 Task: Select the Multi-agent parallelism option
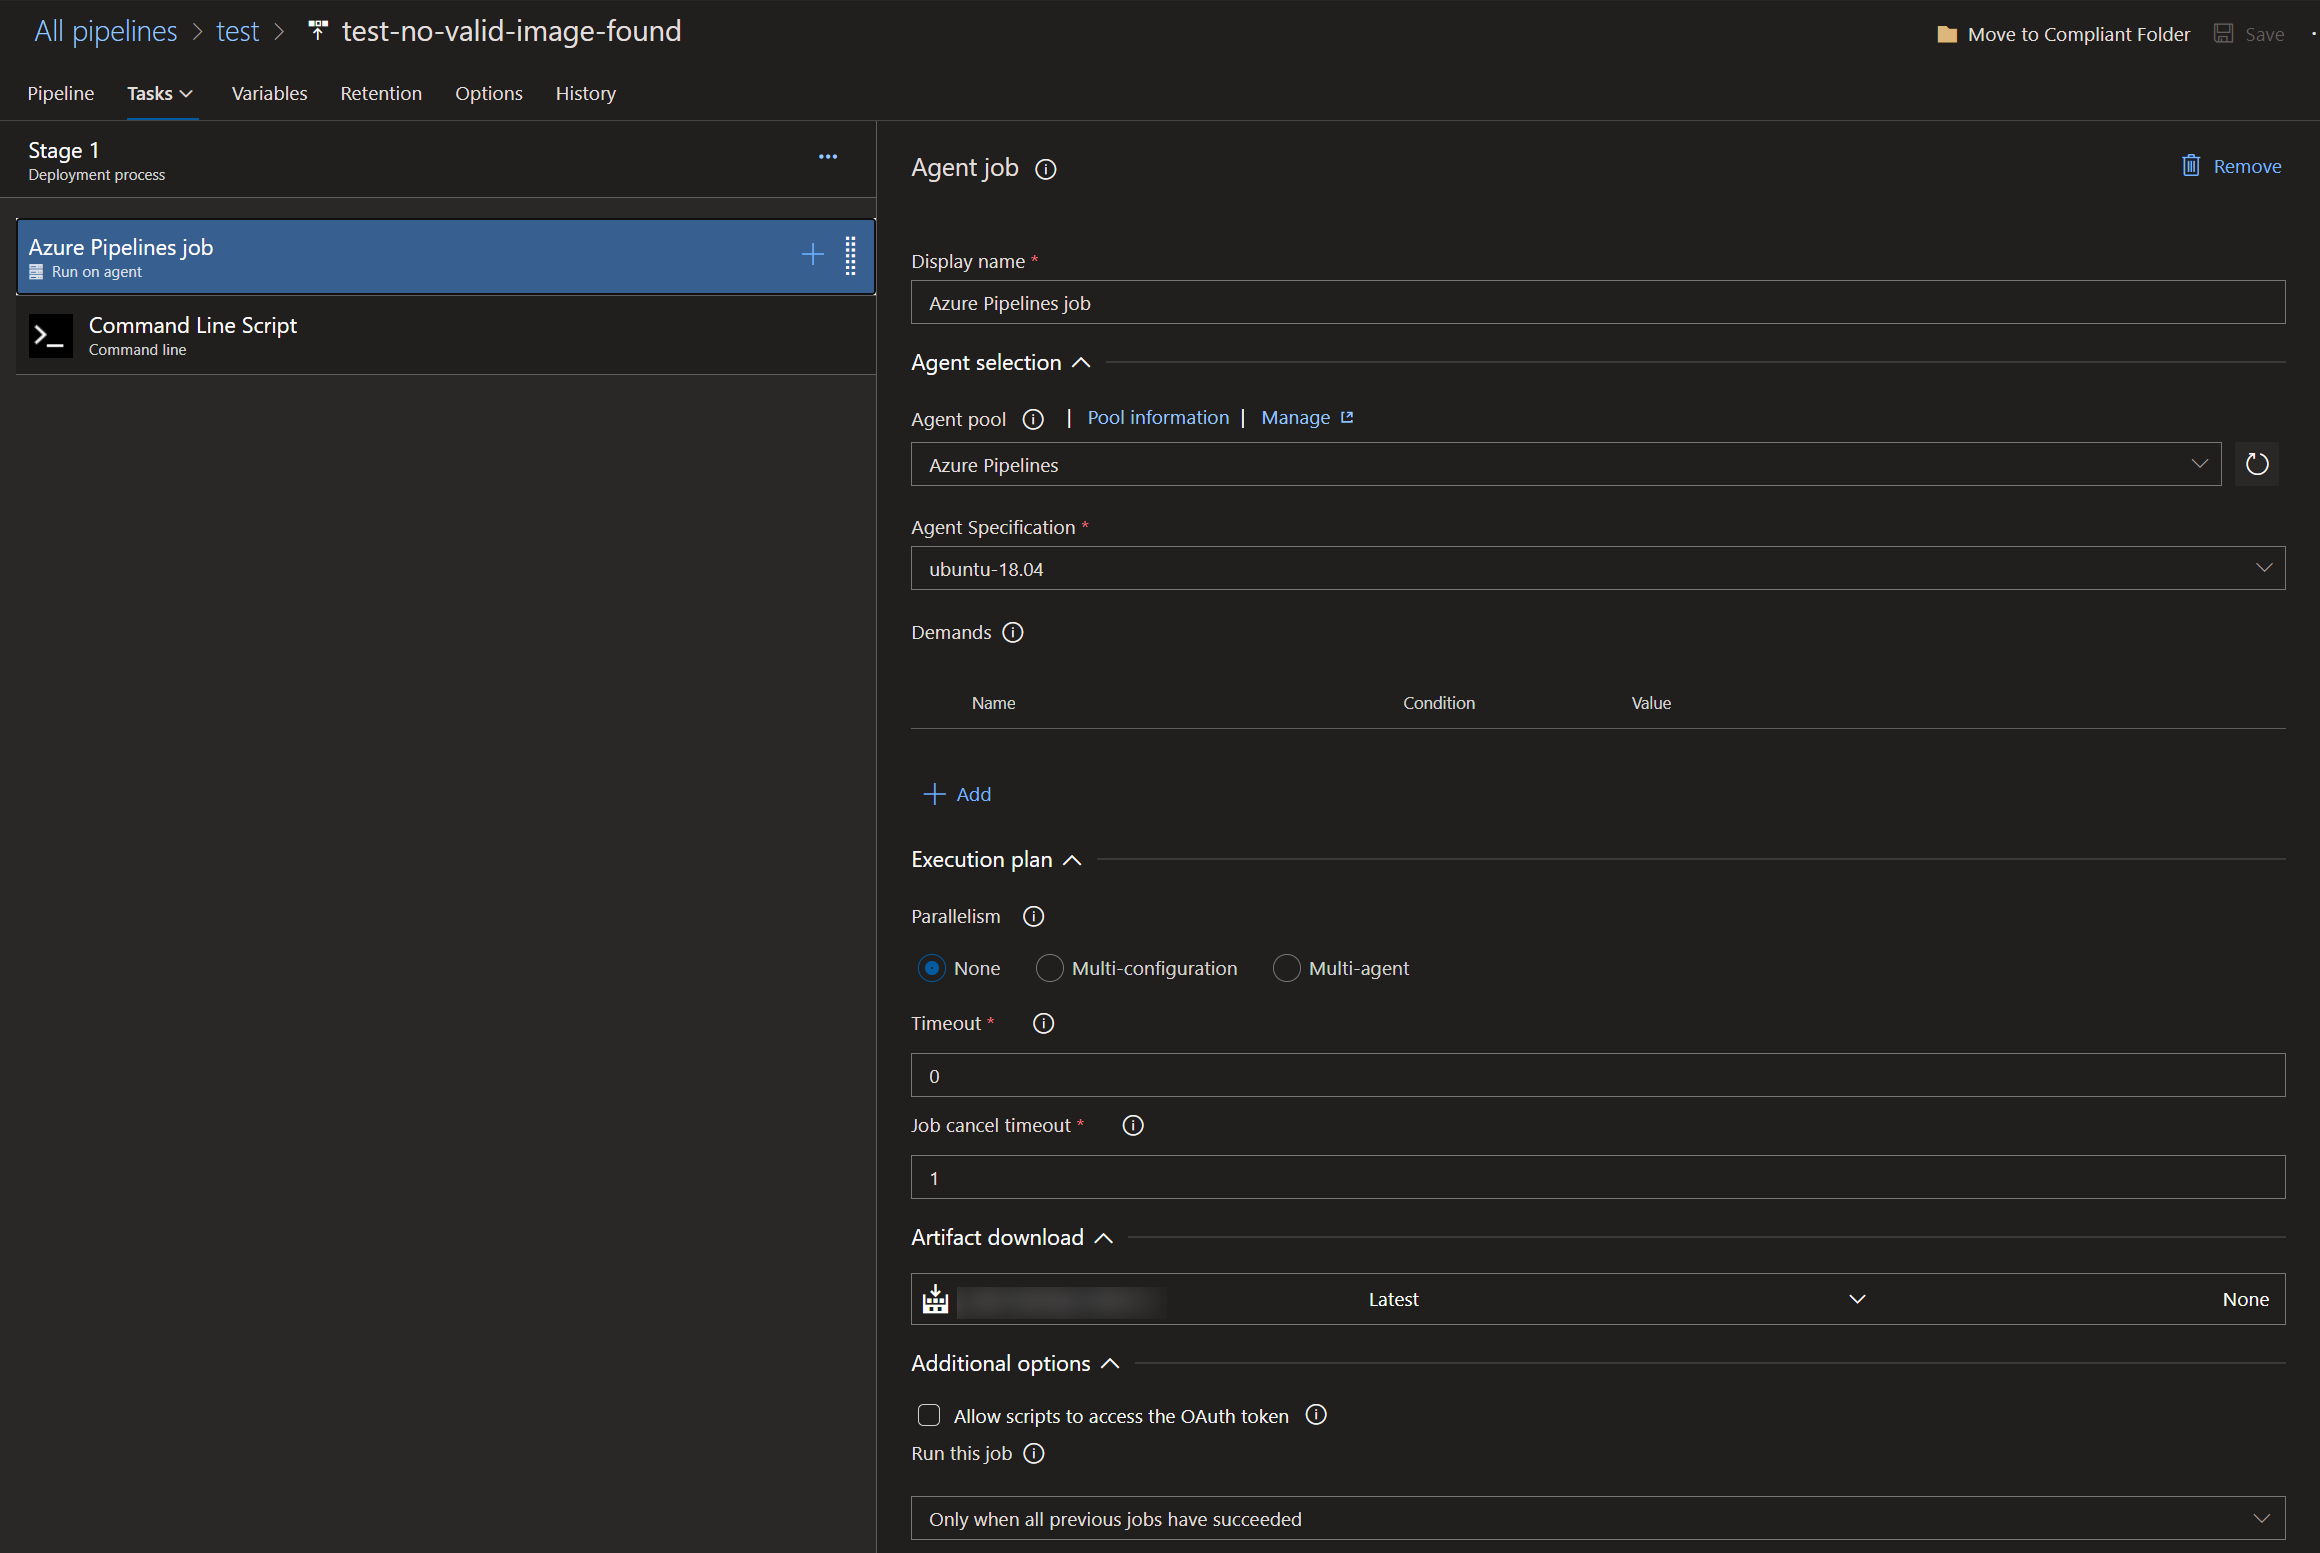pyautogui.click(x=1287, y=968)
